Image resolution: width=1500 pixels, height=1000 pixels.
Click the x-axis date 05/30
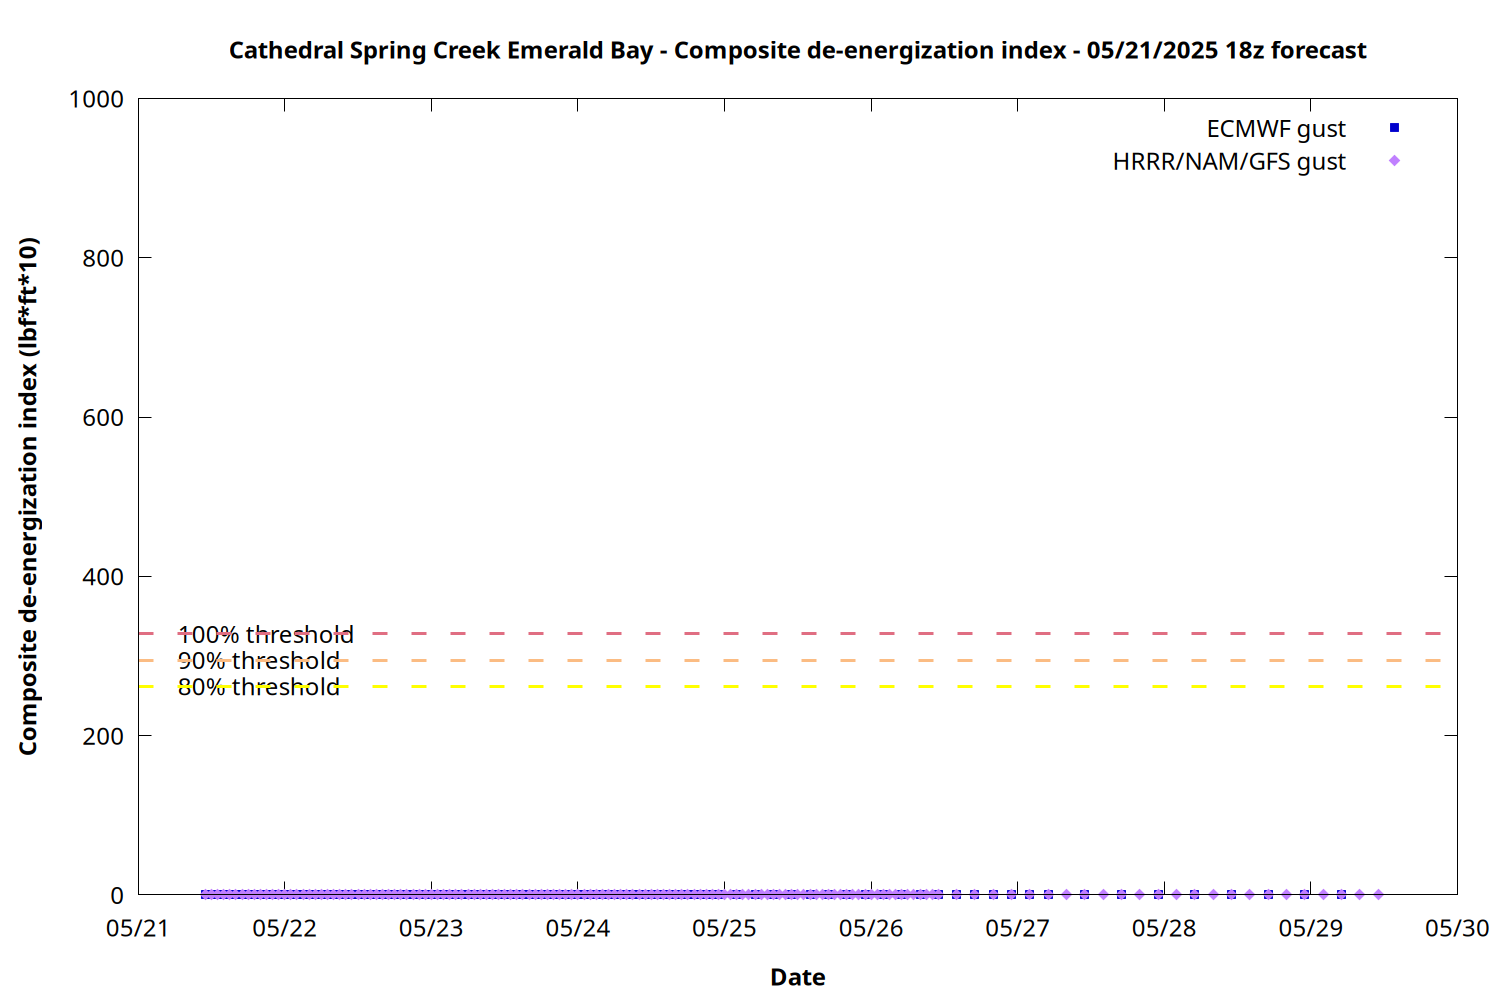click(x=1457, y=929)
